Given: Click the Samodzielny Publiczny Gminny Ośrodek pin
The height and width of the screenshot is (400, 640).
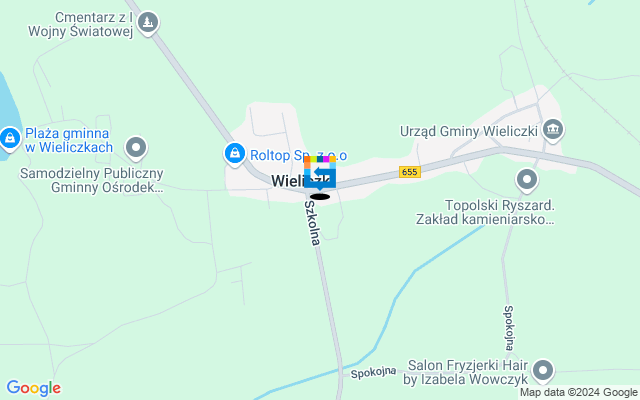Looking at the screenshot, I should tap(136, 147).
